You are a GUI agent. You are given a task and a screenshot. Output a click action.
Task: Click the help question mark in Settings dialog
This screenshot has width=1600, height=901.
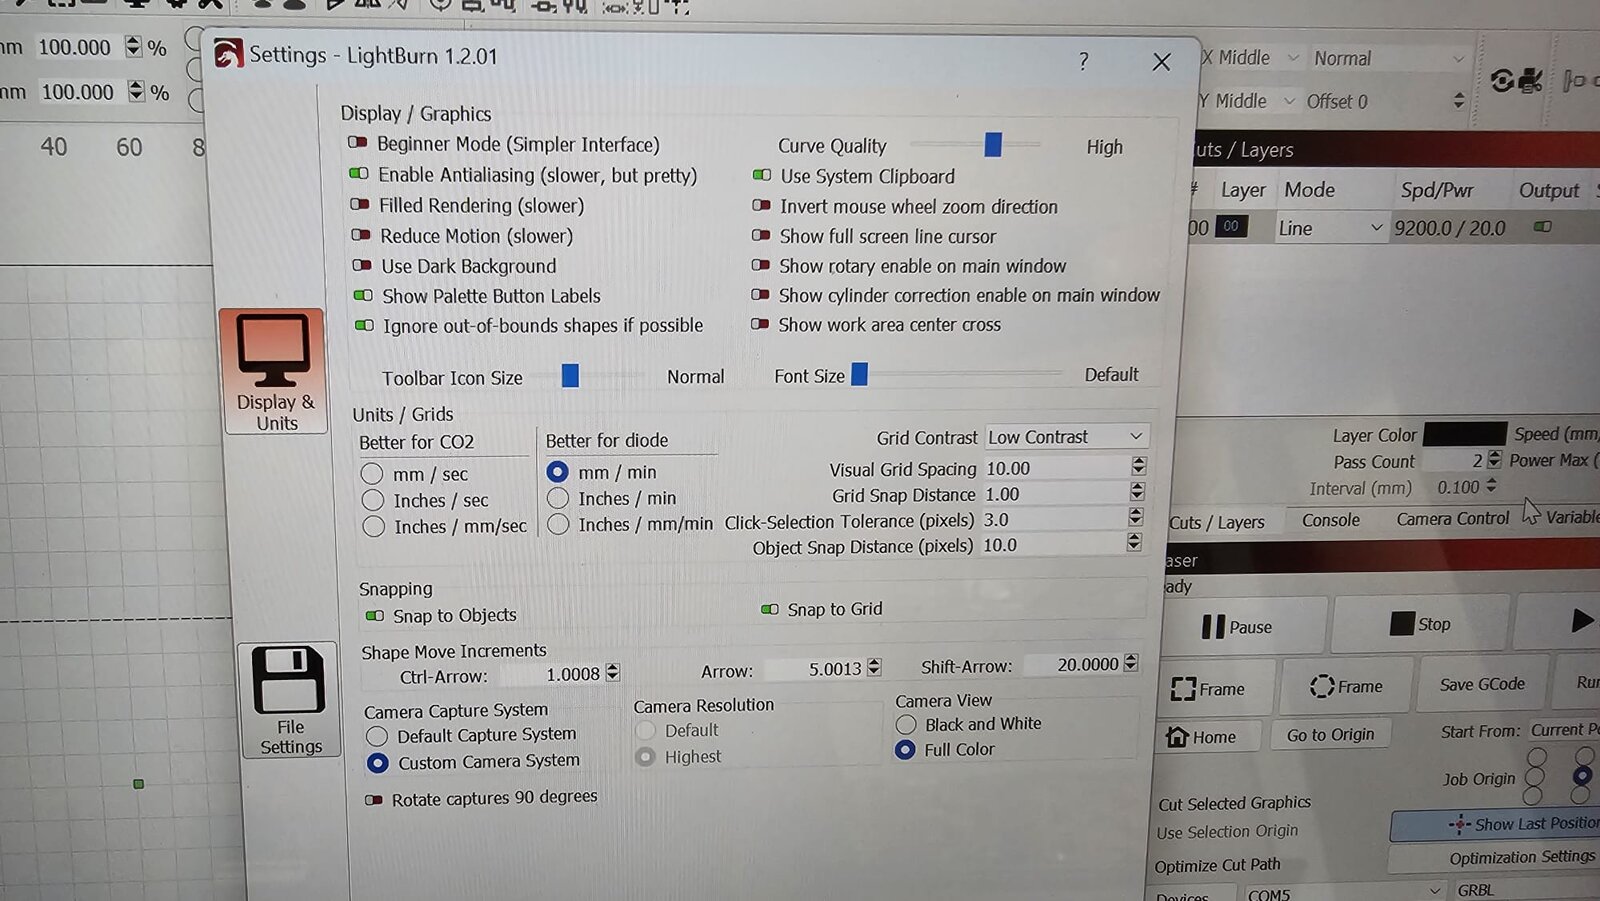pyautogui.click(x=1083, y=61)
